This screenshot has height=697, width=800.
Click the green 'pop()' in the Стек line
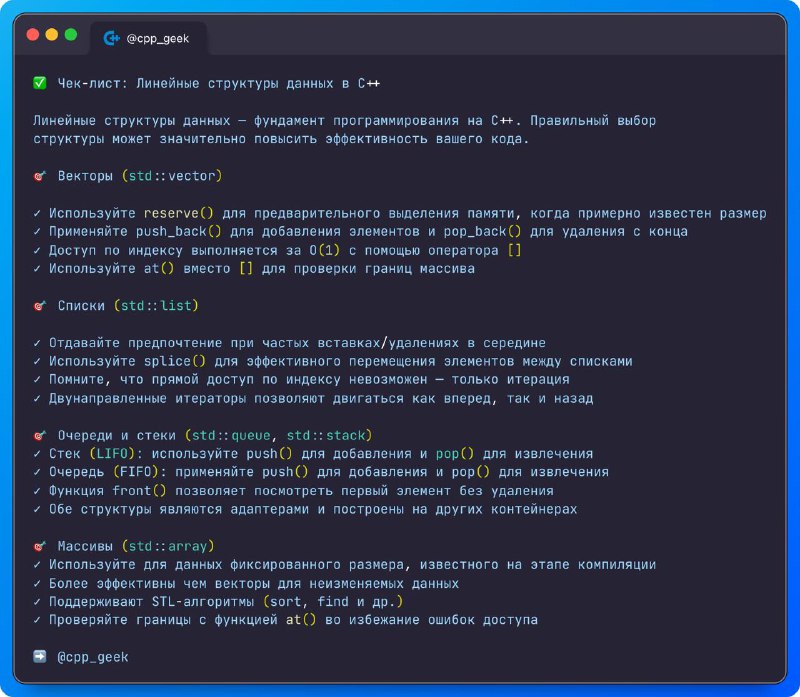(455, 454)
